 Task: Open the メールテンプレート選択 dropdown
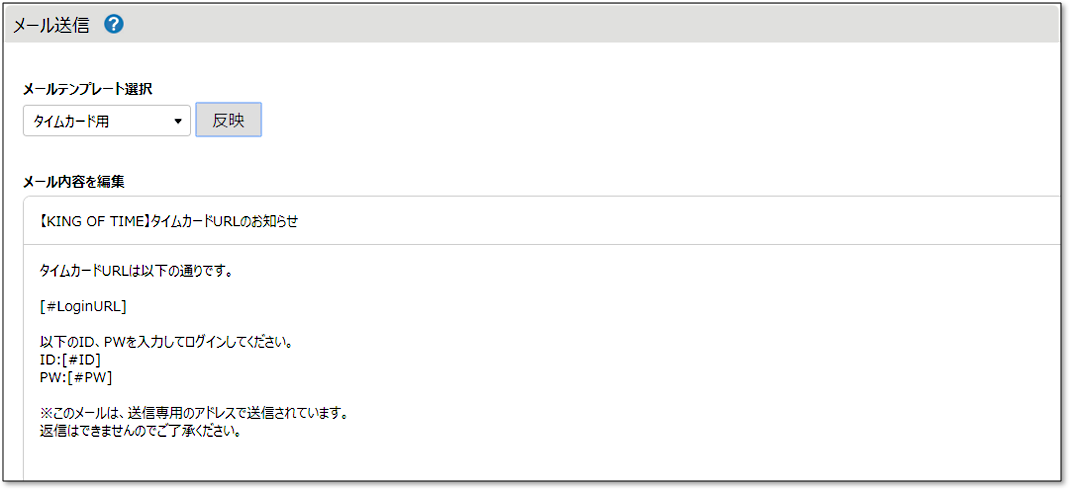pyautogui.click(x=107, y=121)
